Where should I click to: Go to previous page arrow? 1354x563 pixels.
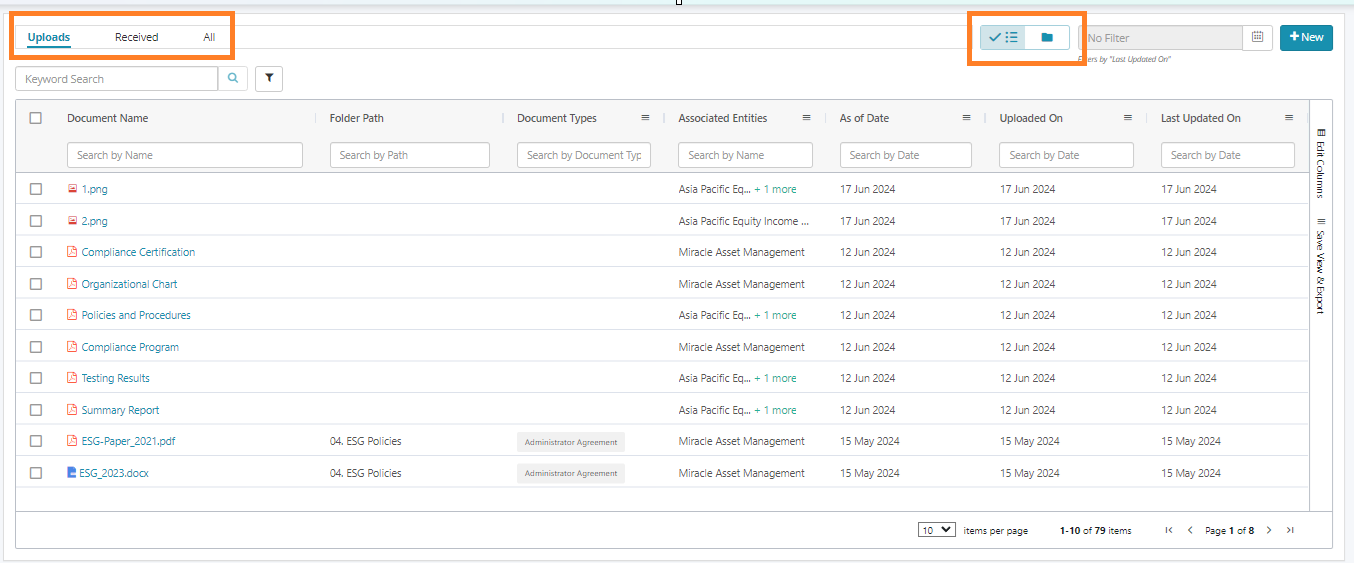1190,530
